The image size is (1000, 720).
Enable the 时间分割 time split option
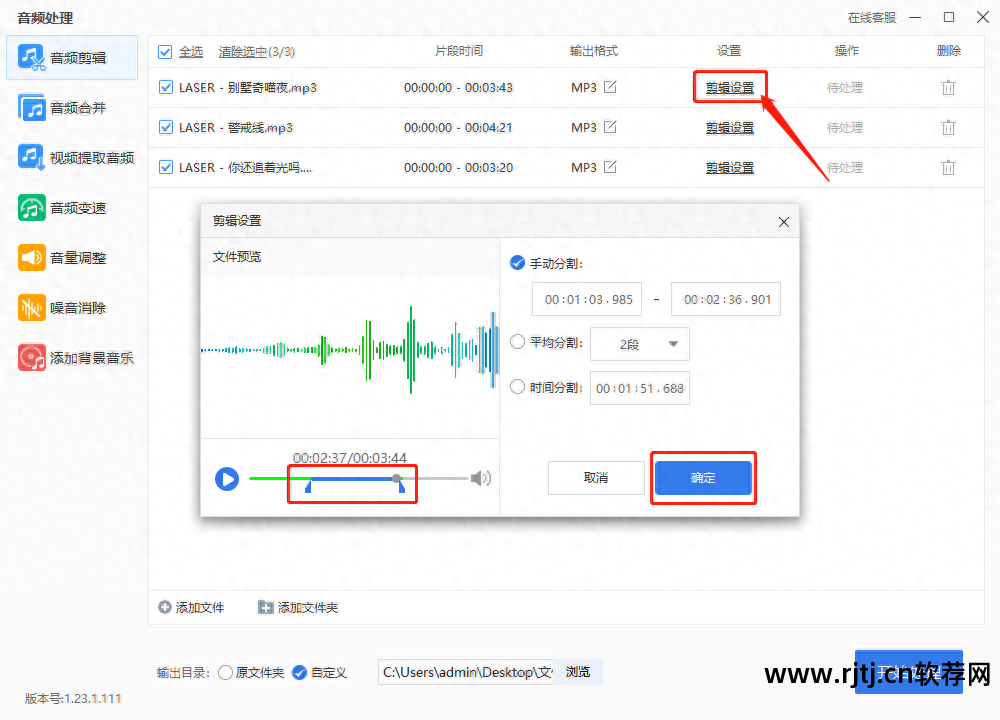click(518, 388)
